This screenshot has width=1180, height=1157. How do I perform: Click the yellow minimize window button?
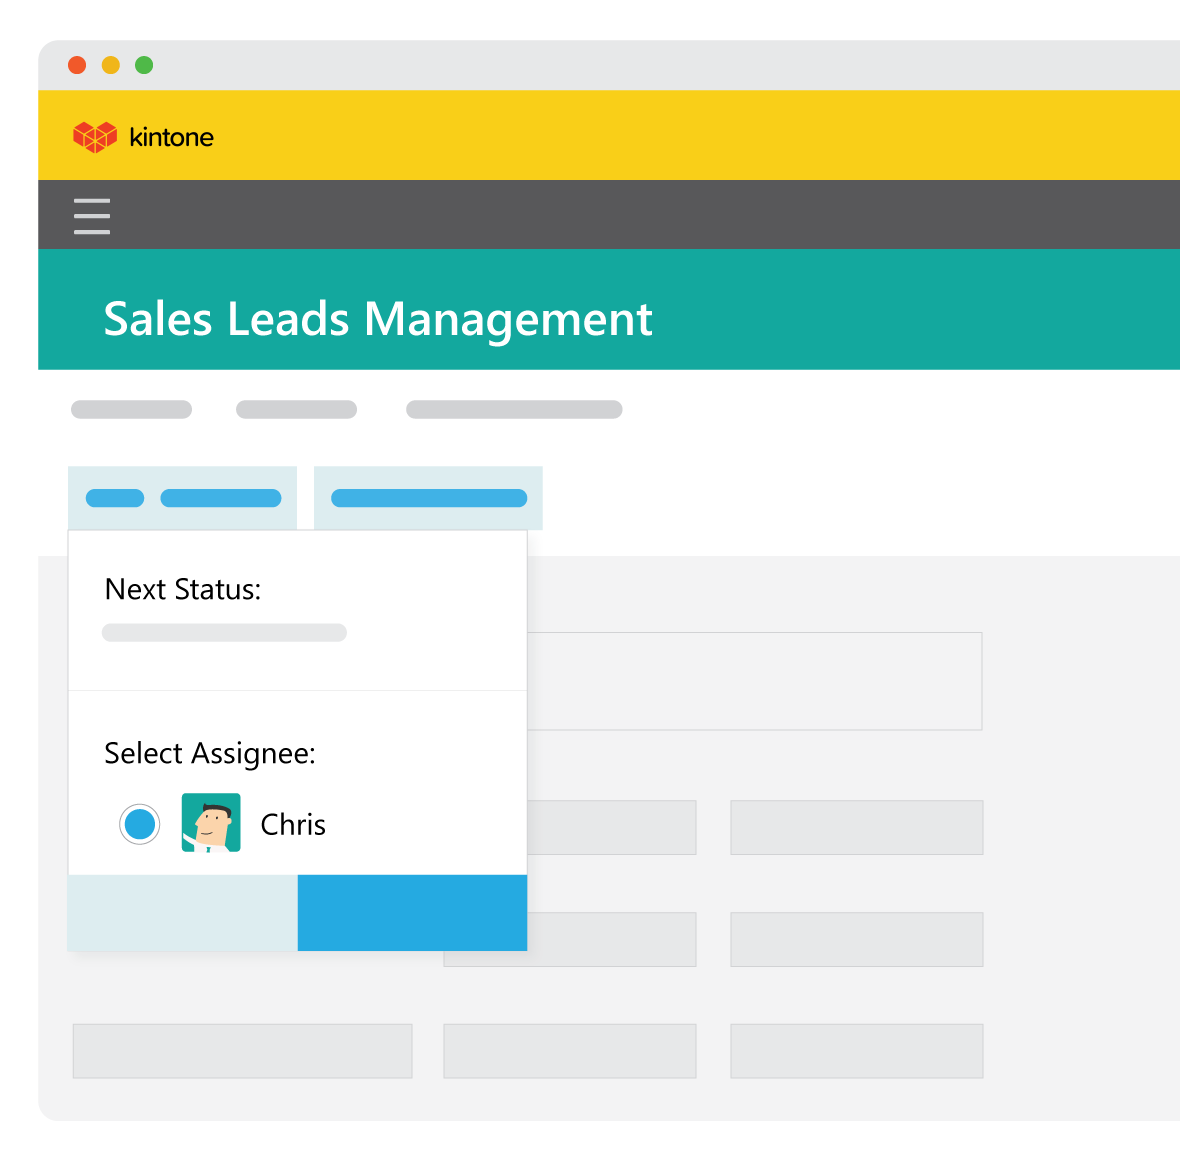pos(111,65)
